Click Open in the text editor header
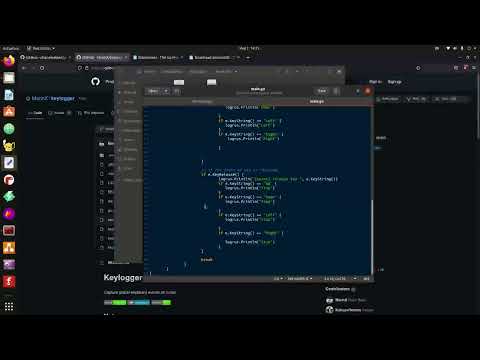480x360 pixels. point(153,91)
